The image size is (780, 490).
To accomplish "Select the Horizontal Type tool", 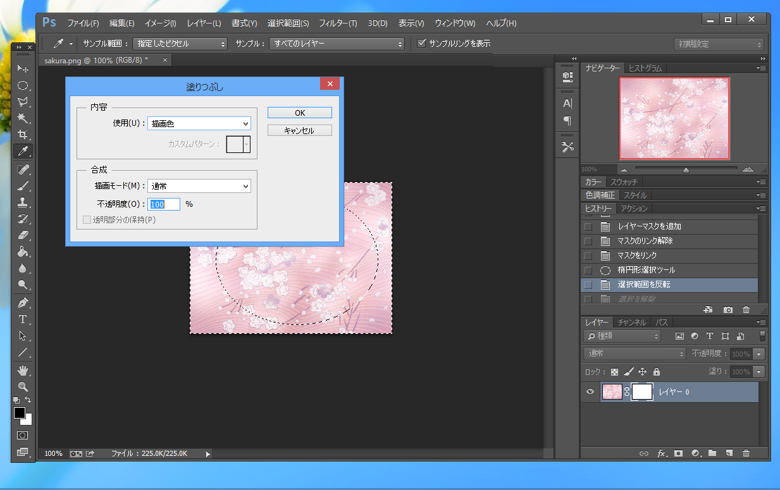I will 23,319.
